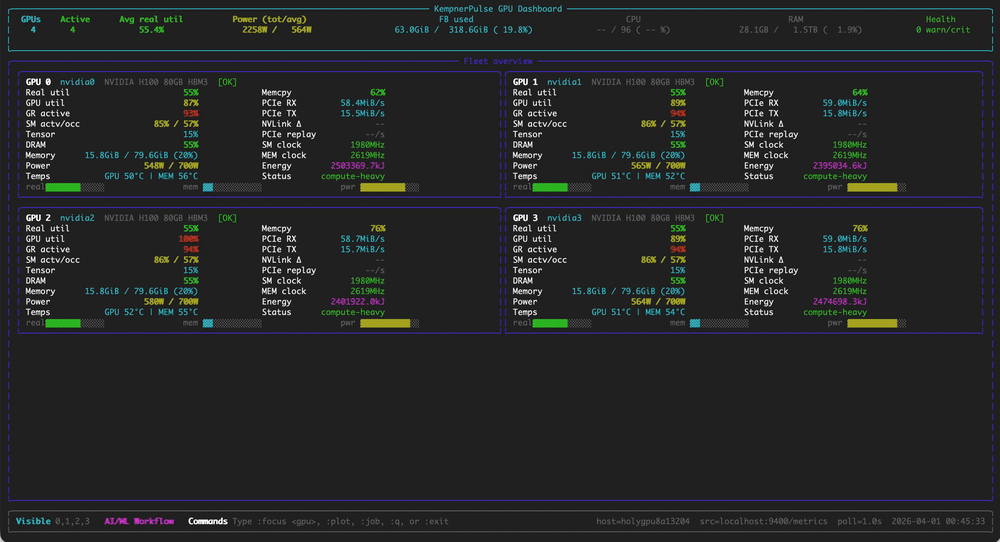Click the GPU 0 [OK] status badge

[x=227, y=81]
